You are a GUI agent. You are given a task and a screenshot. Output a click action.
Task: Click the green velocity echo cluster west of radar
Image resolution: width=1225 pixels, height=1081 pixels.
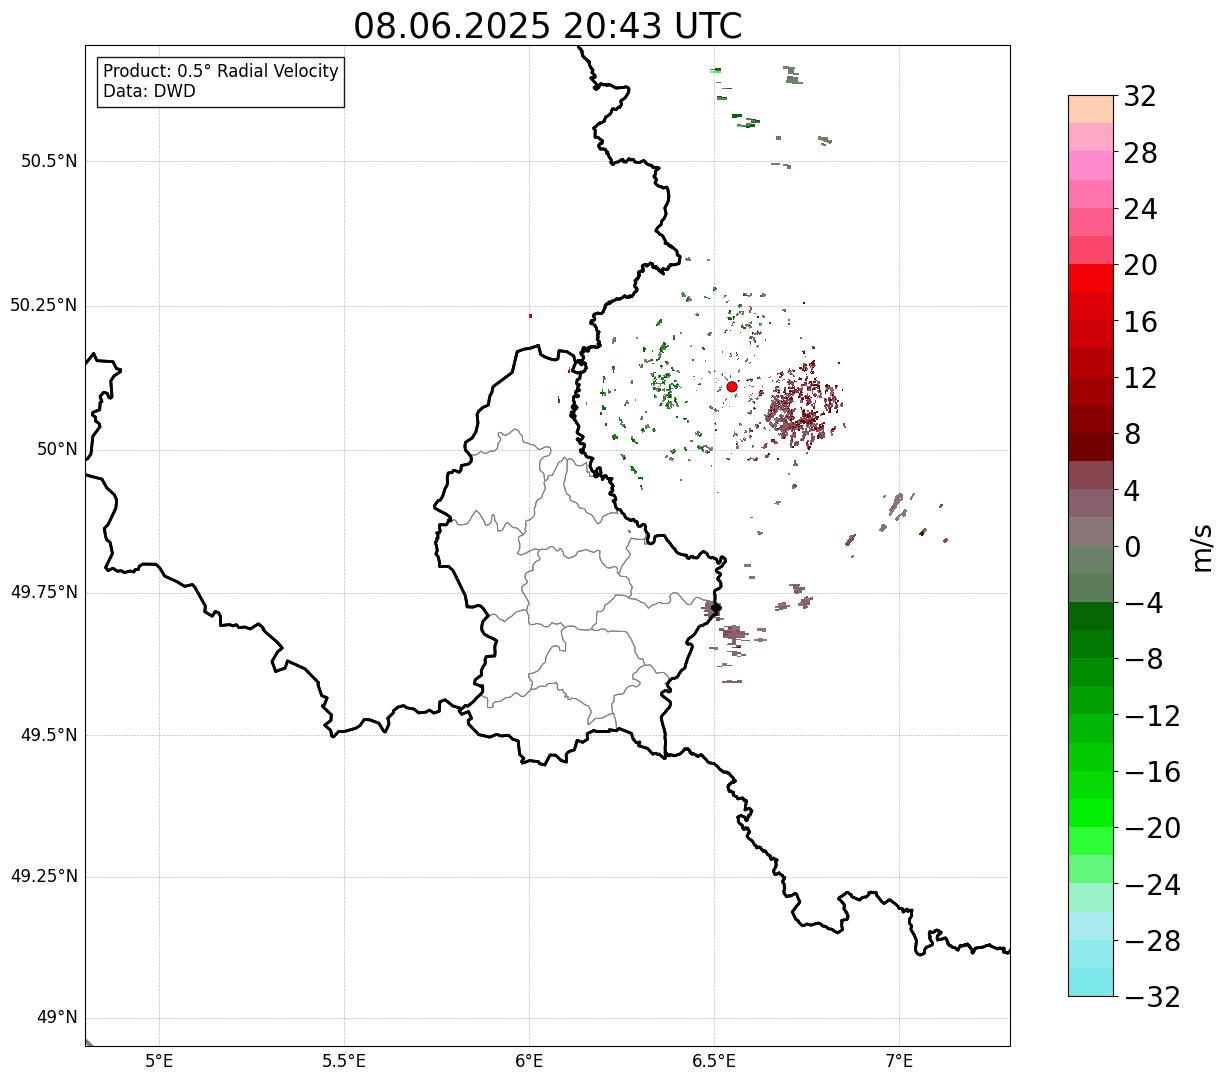tap(664, 383)
